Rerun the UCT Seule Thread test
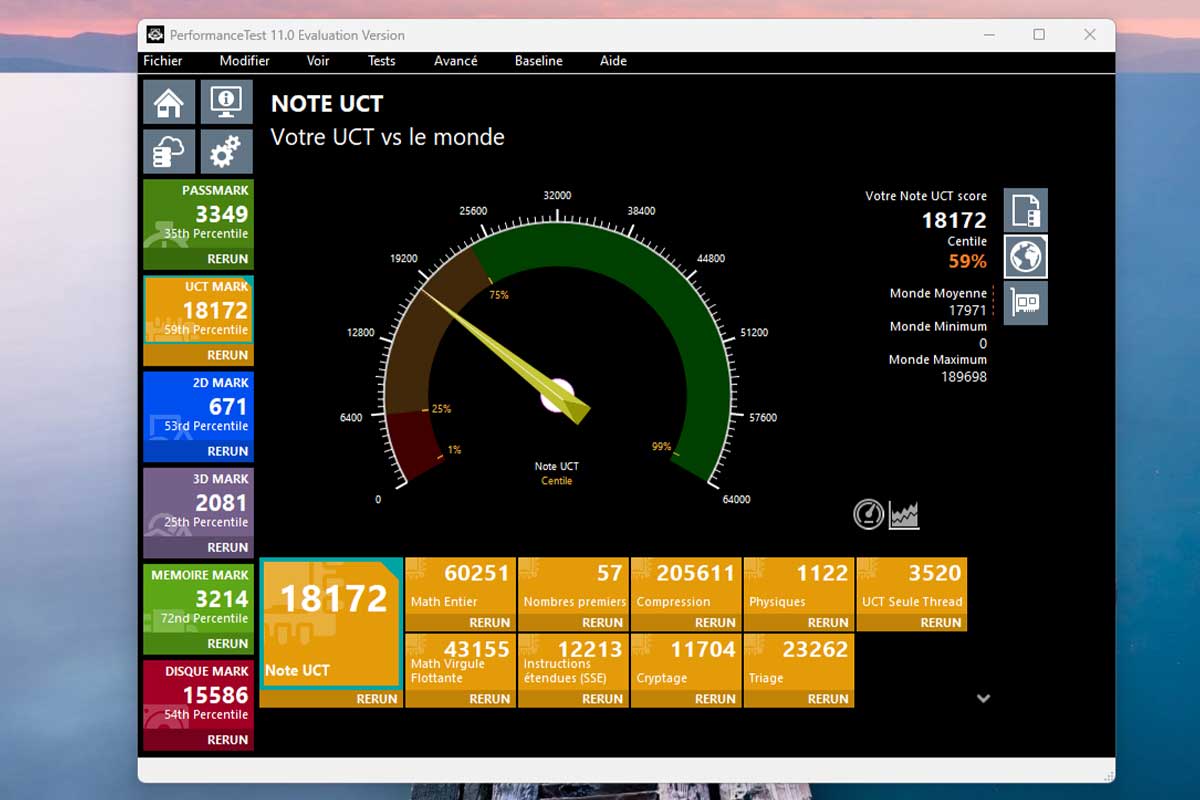This screenshot has width=1200, height=800. [941, 622]
